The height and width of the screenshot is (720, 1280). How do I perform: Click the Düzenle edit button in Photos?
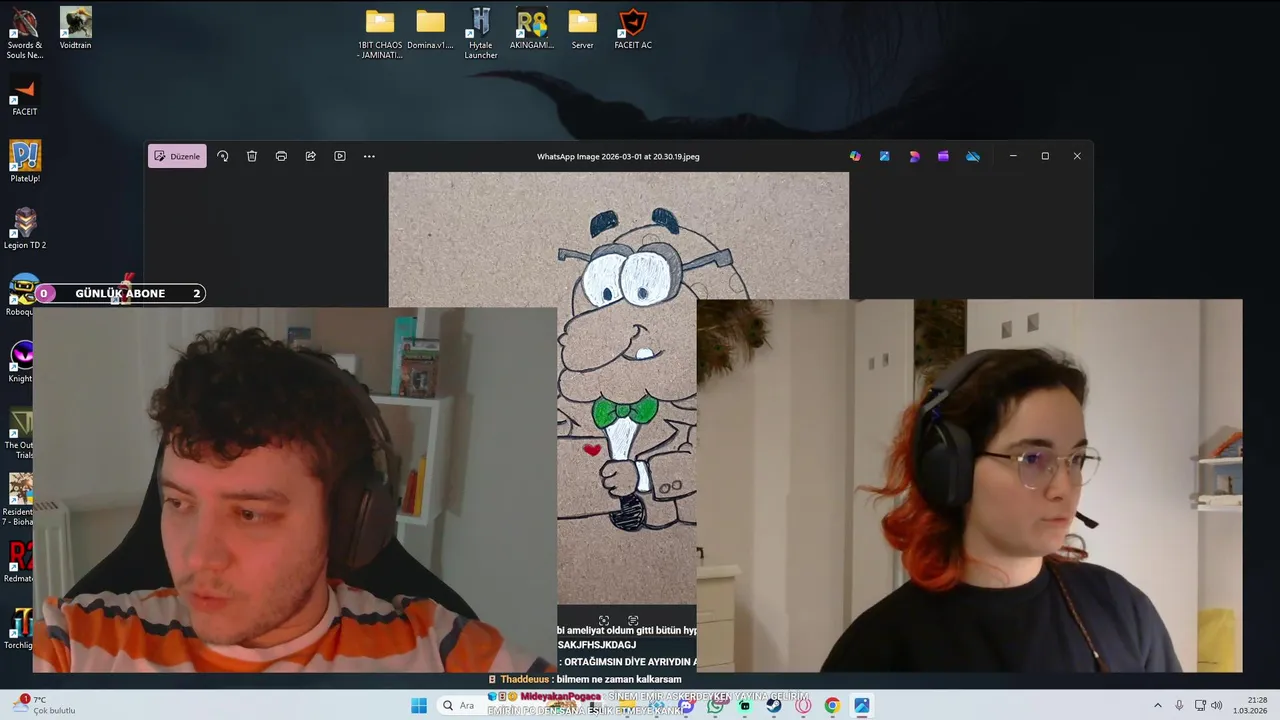[177, 156]
